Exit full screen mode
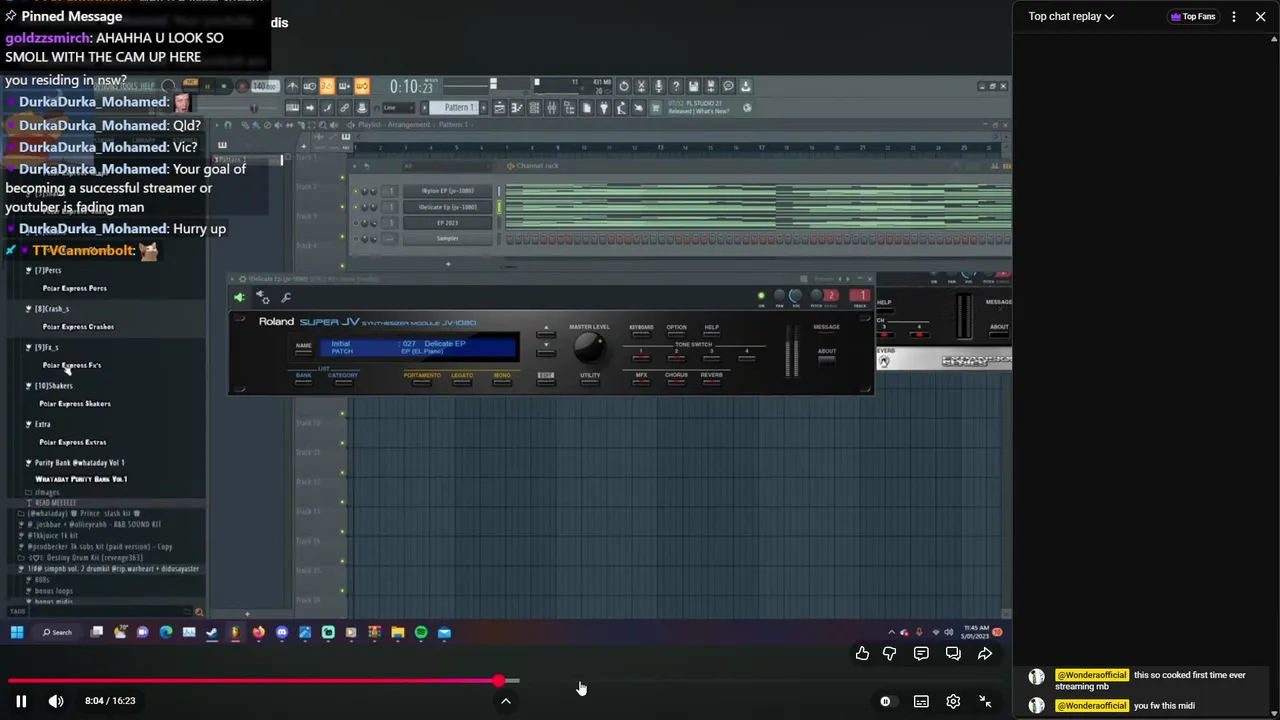The image size is (1280, 720). 985,701
